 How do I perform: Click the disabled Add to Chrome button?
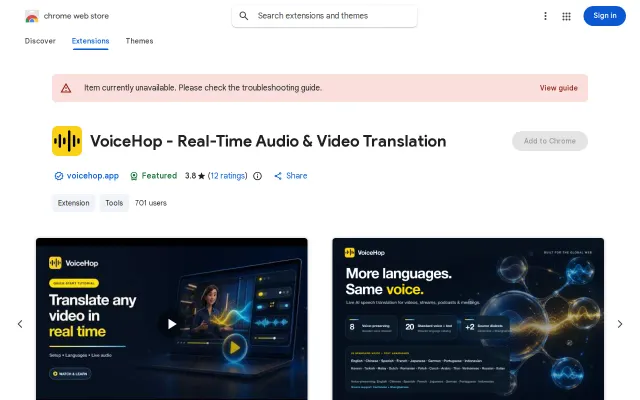[x=550, y=141]
